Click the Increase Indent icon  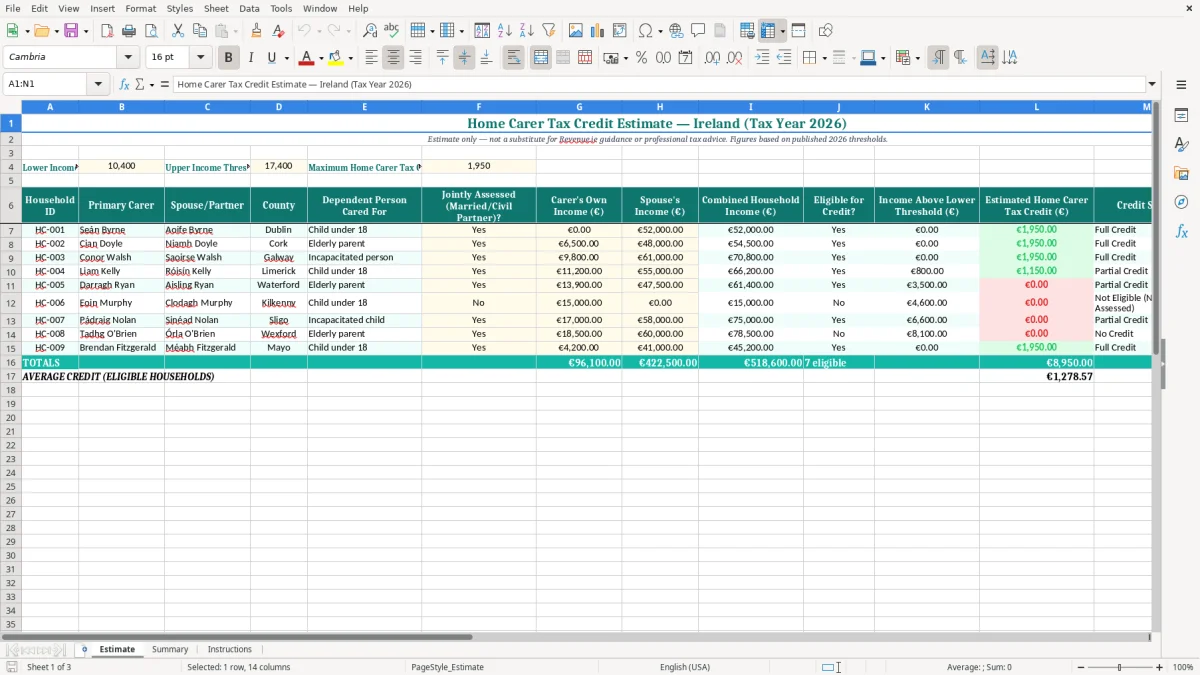coord(762,58)
